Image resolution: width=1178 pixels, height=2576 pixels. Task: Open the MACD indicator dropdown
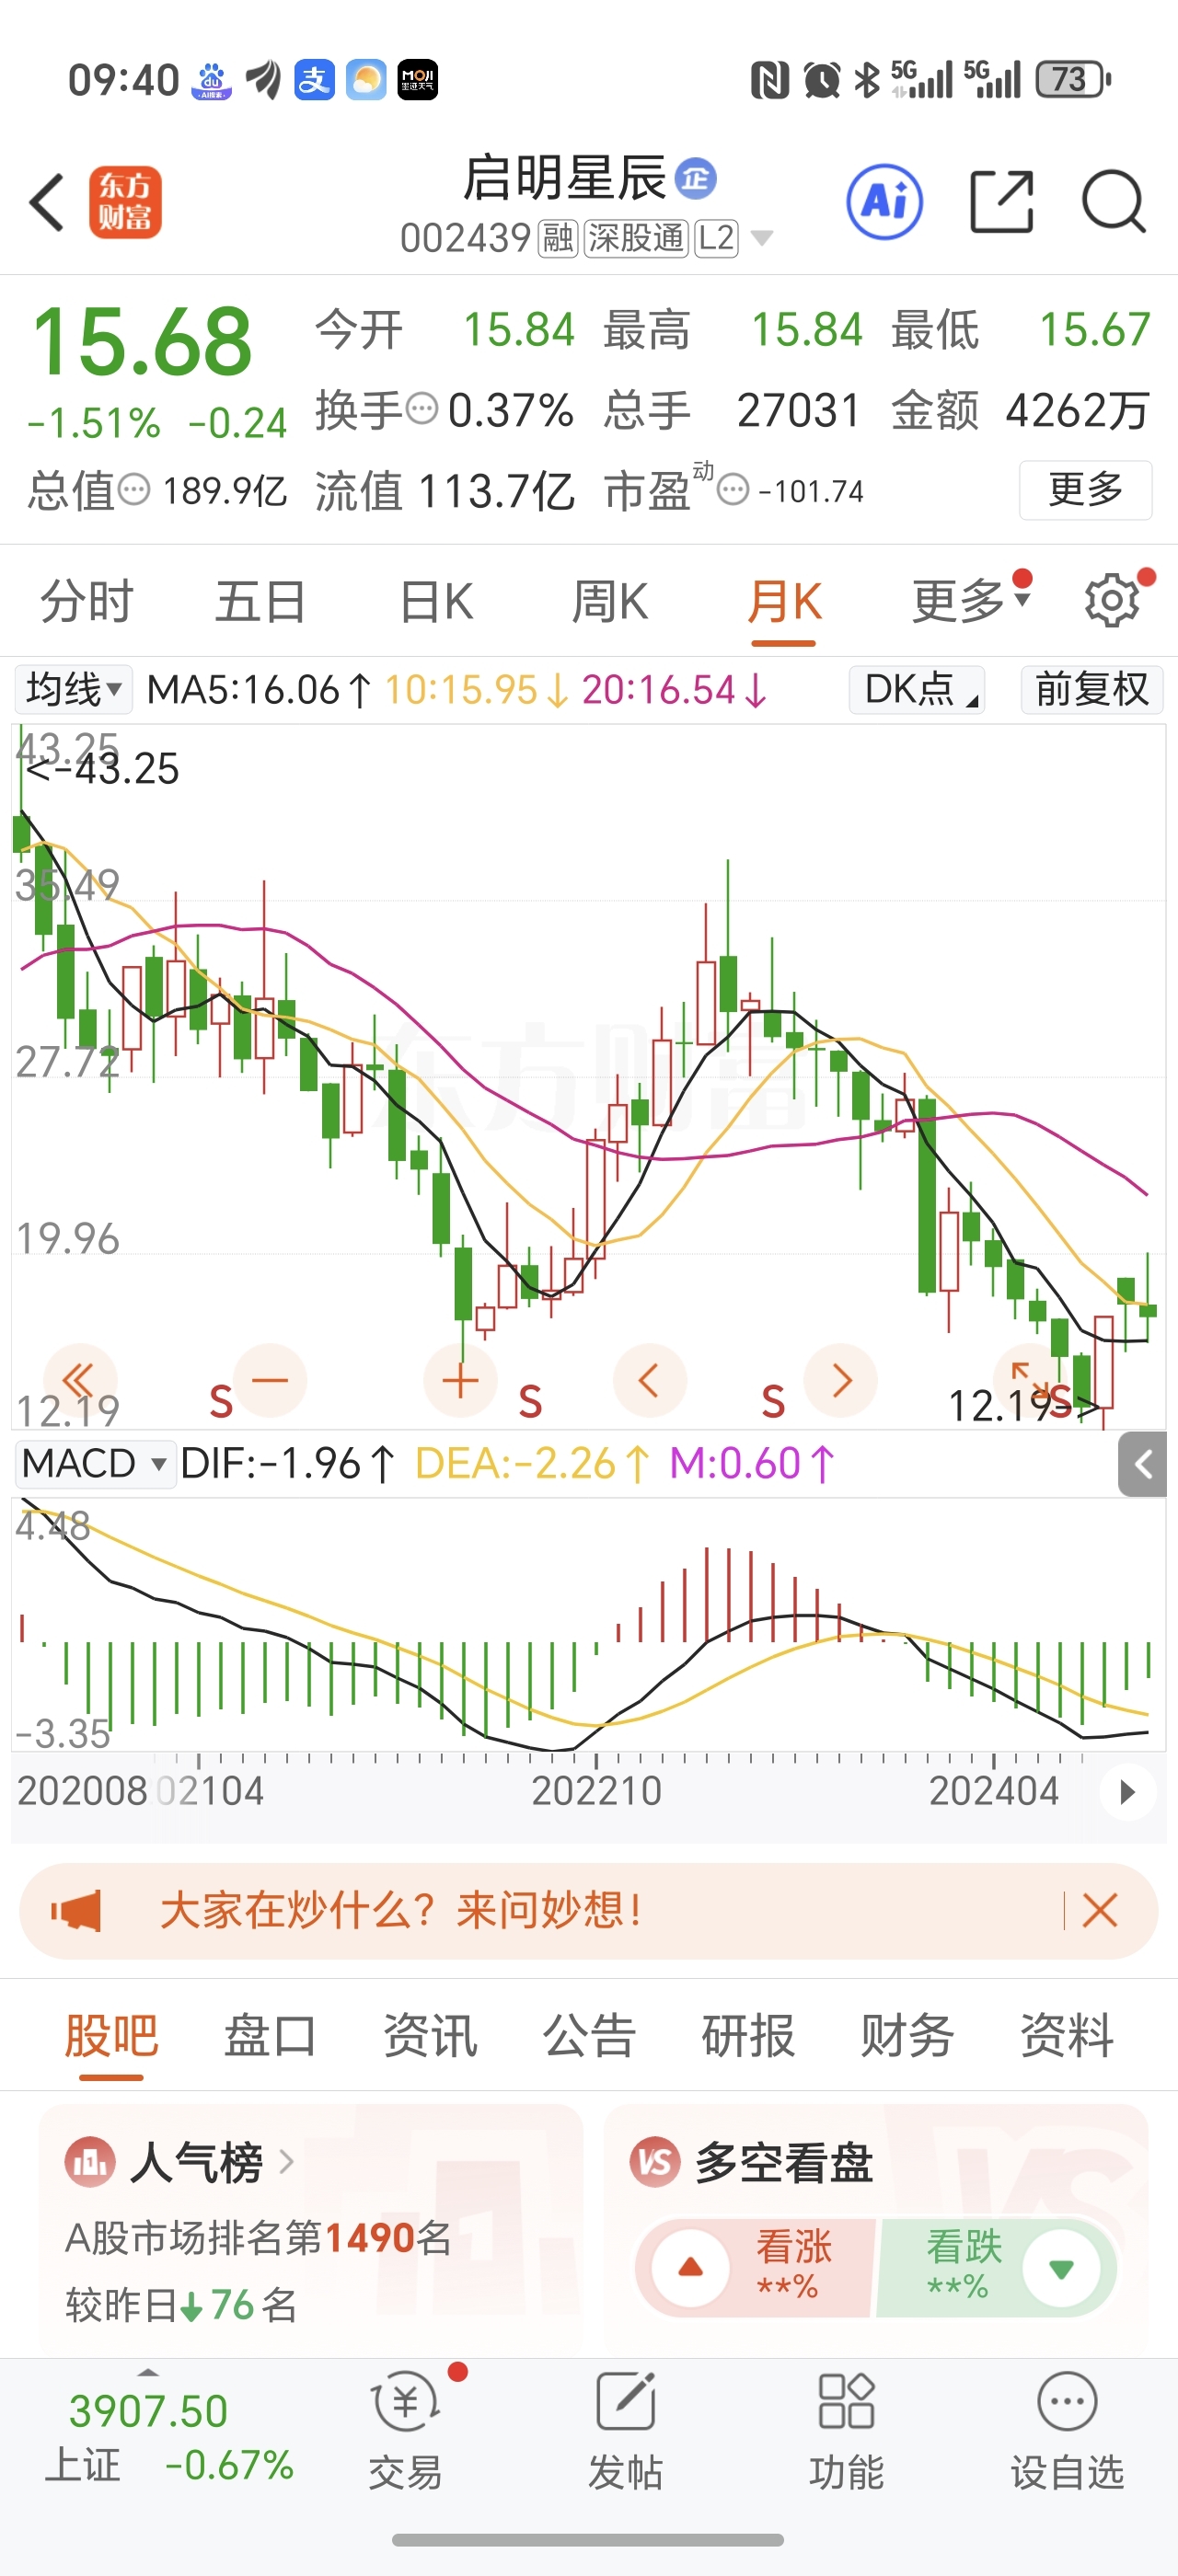click(x=94, y=1464)
